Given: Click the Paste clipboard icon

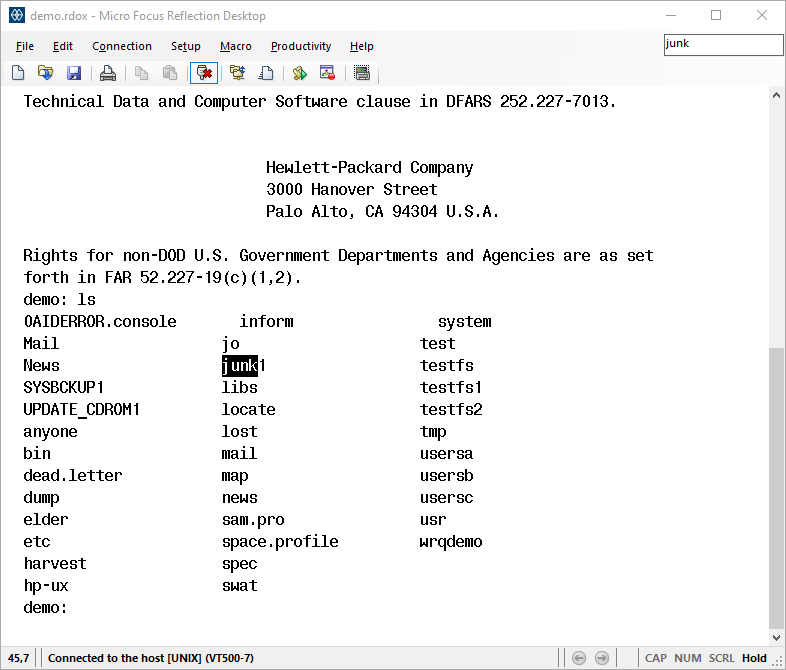Looking at the screenshot, I should [170, 73].
